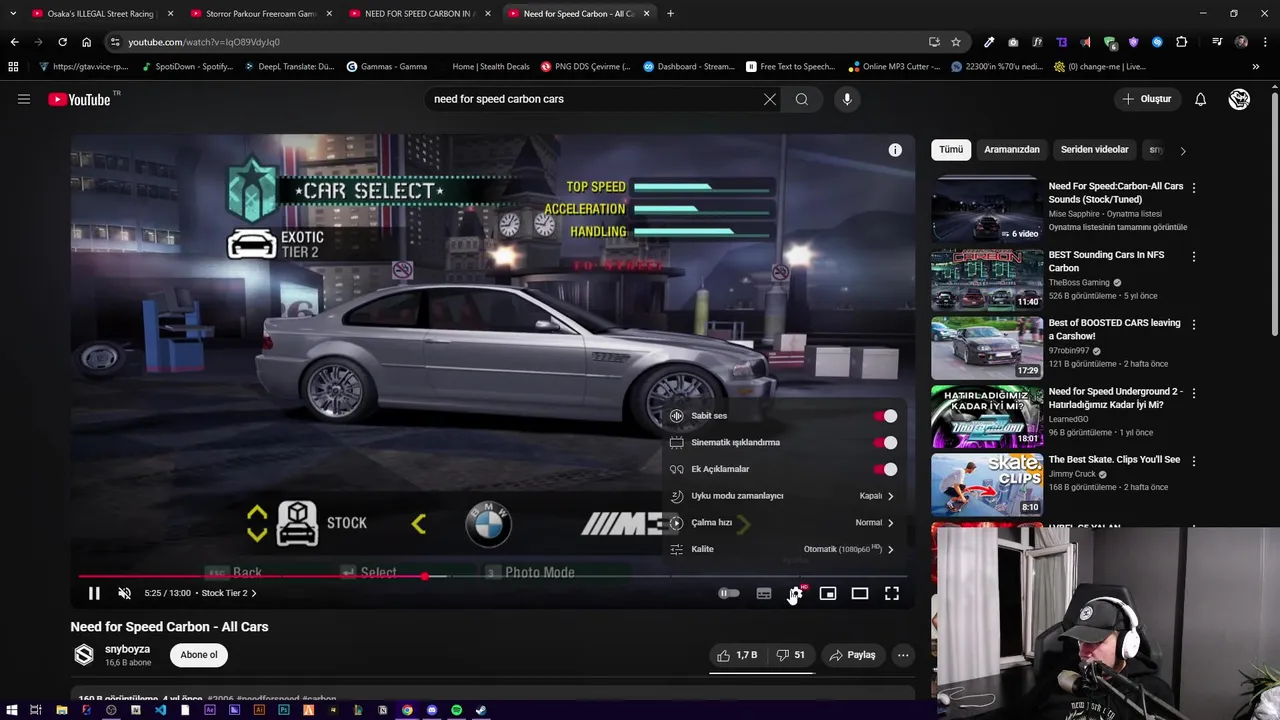The width and height of the screenshot is (1280, 720).
Task: Click Oynatma listesinin tamamını görüntüle link
Action: 1118,227
